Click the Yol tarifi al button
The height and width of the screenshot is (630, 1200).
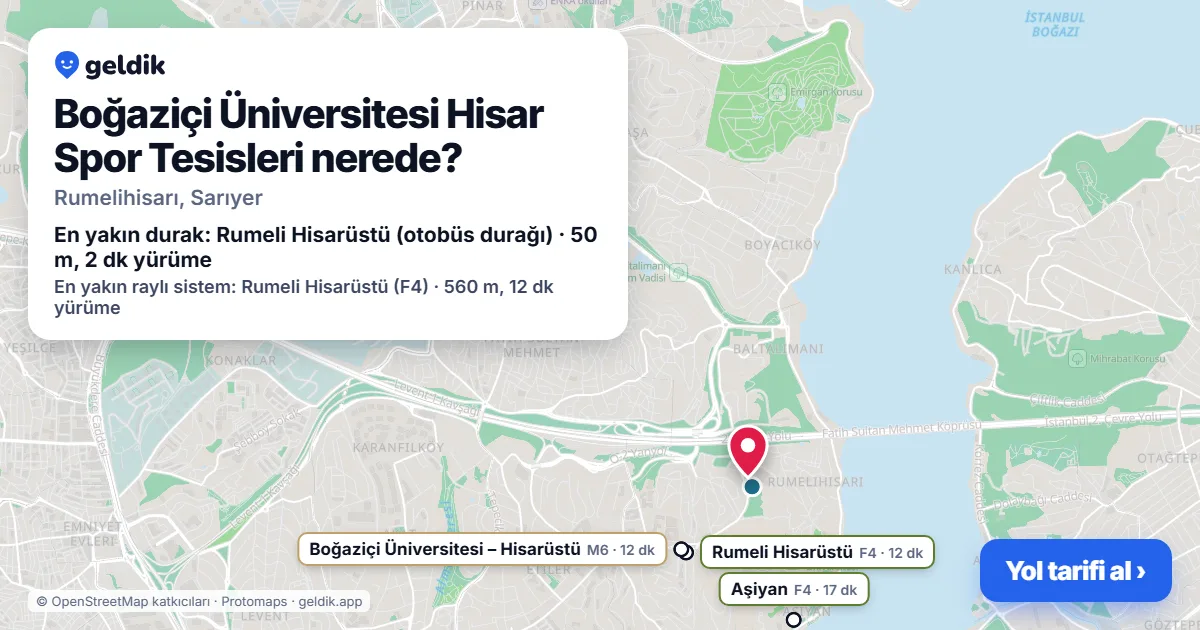click(x=1075, y=571)
